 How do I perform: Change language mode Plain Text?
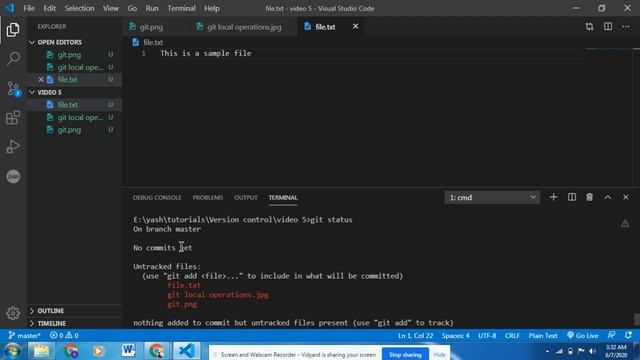[543, 336]
